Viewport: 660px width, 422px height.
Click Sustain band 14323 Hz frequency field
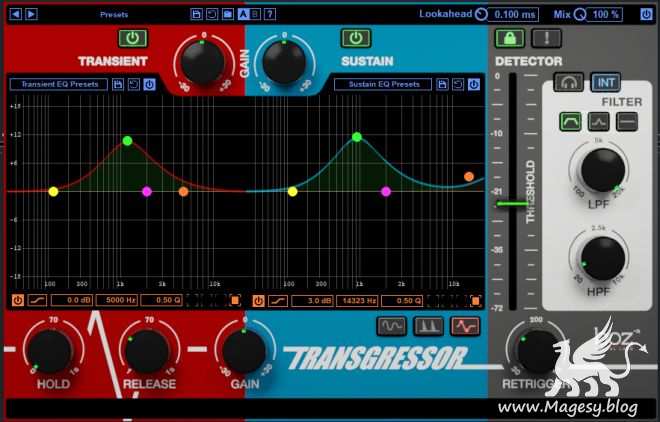[357, 301]
